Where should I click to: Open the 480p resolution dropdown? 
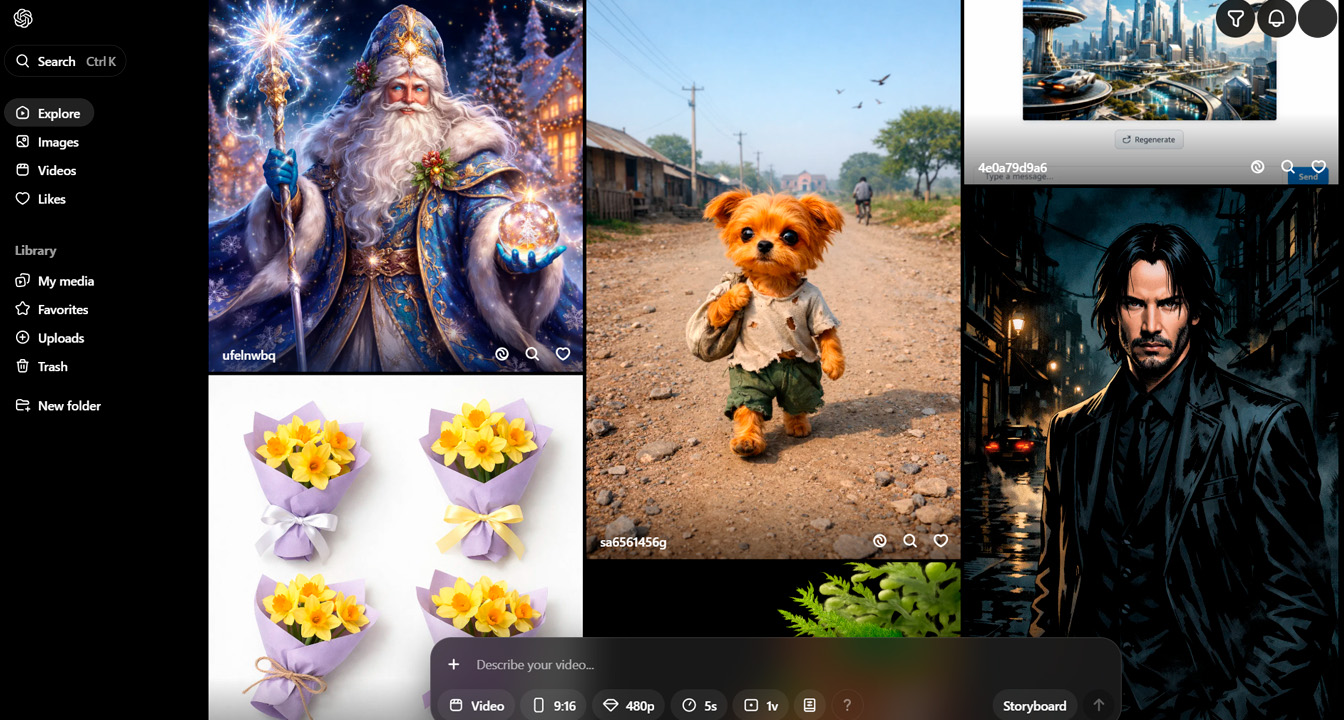point(629,706)
